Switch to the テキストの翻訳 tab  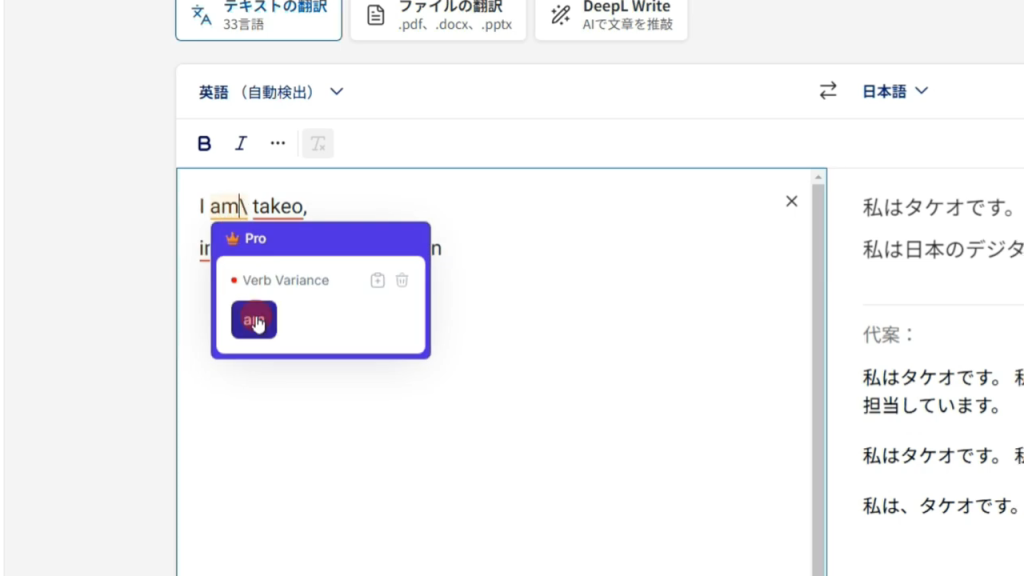259,18
